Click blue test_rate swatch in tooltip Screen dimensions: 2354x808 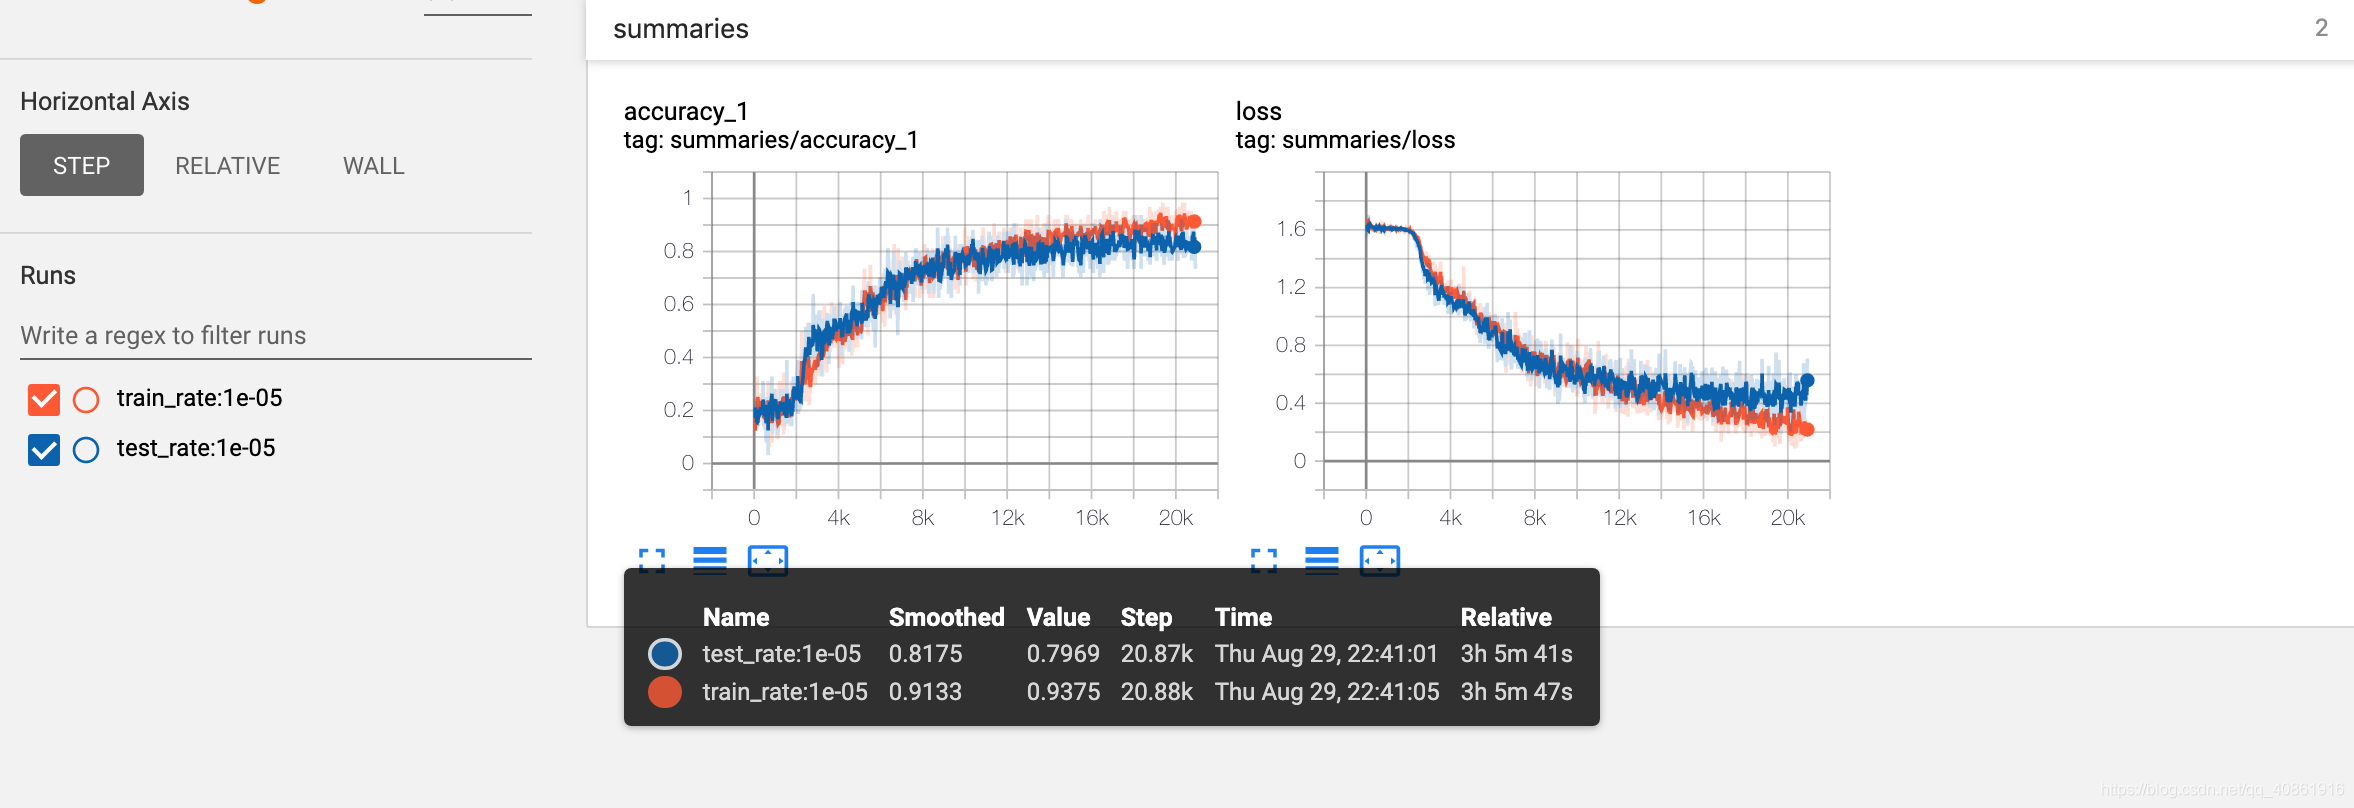[x=665, y=654]
